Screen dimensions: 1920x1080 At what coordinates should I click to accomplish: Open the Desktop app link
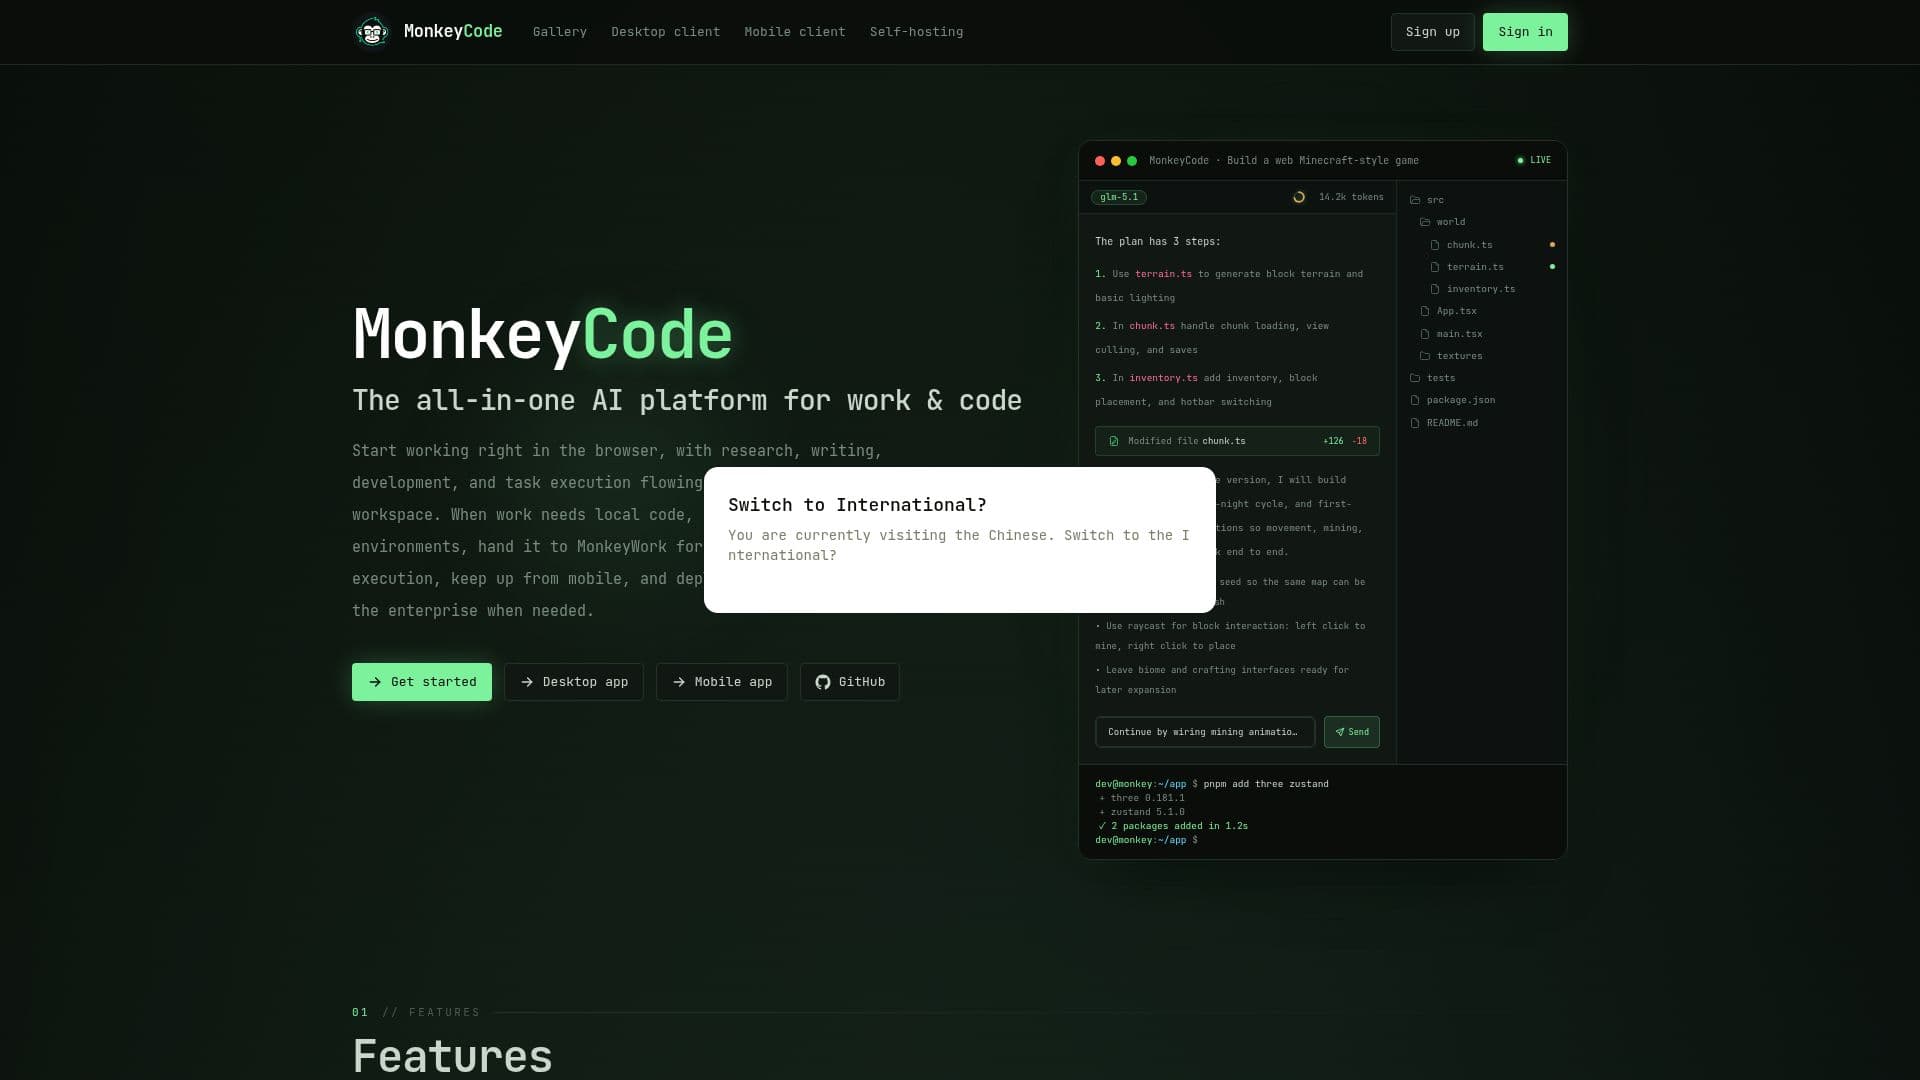click(x=574, y=682)
